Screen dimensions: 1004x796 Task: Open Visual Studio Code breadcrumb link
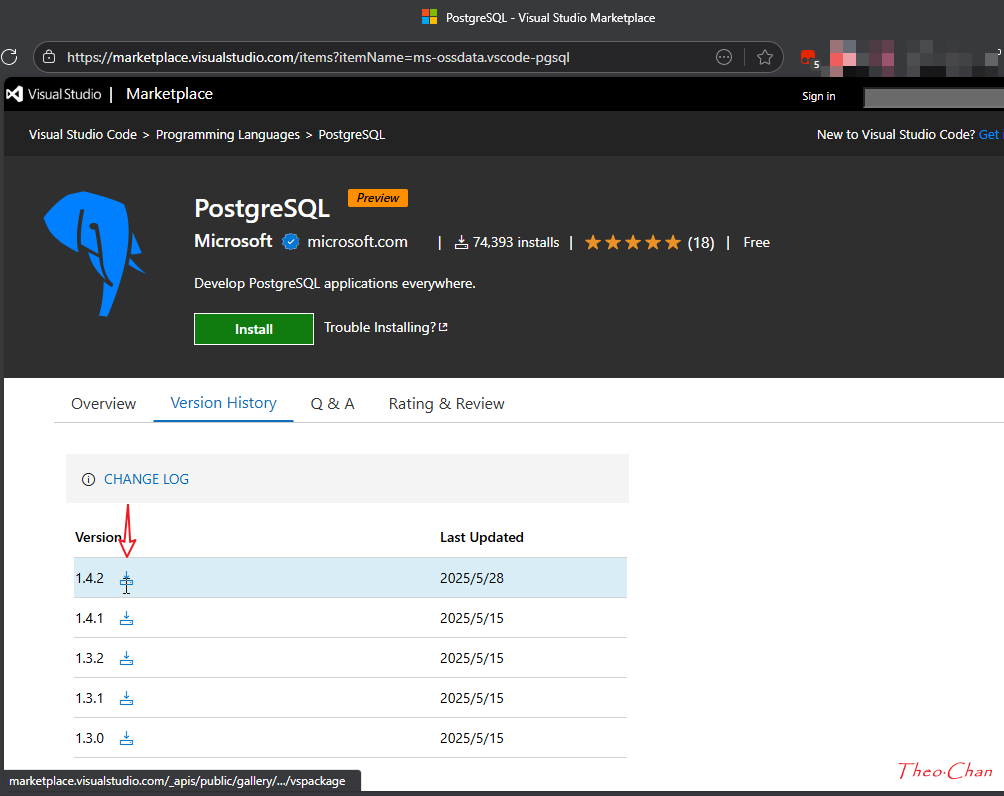click(x=83, y=134)
